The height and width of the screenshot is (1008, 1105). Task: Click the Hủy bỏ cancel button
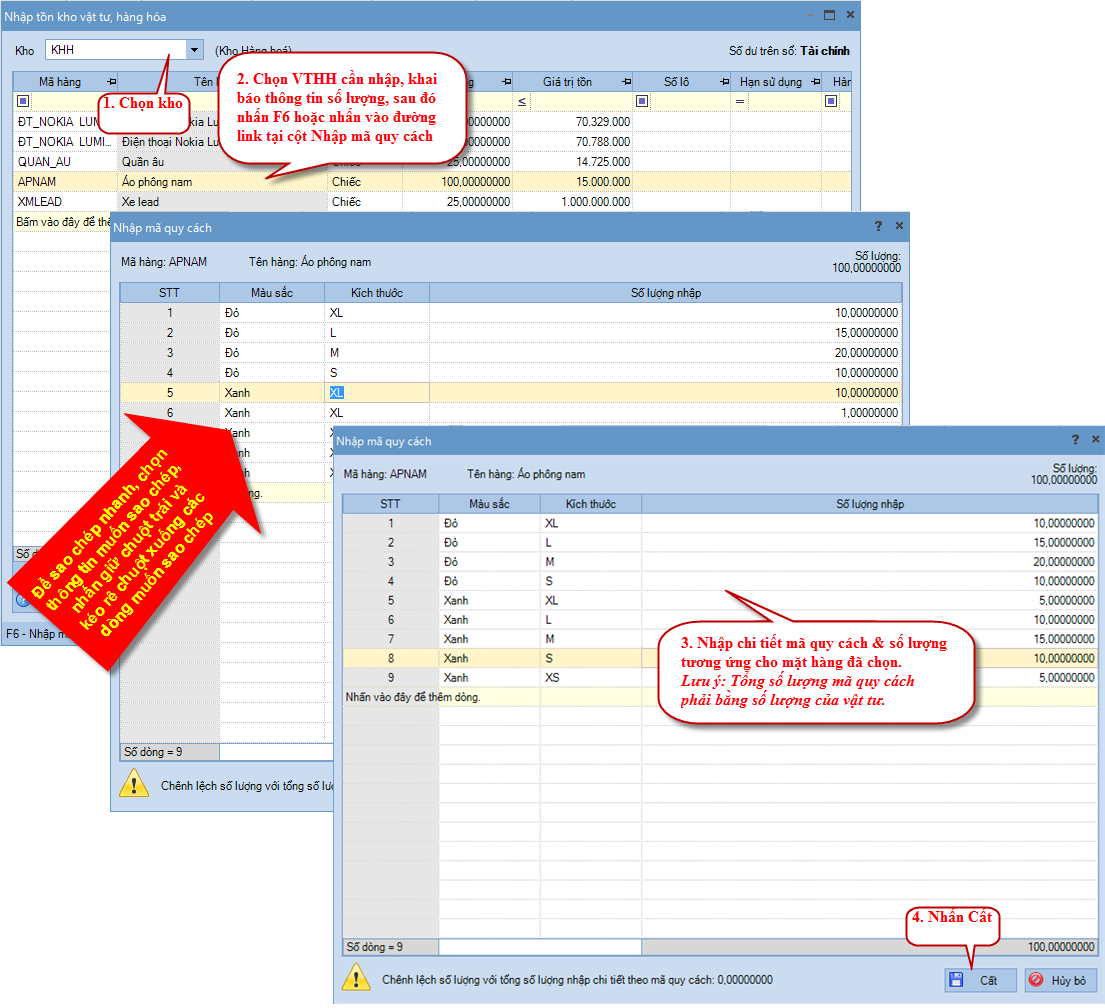click(1060, 980)
